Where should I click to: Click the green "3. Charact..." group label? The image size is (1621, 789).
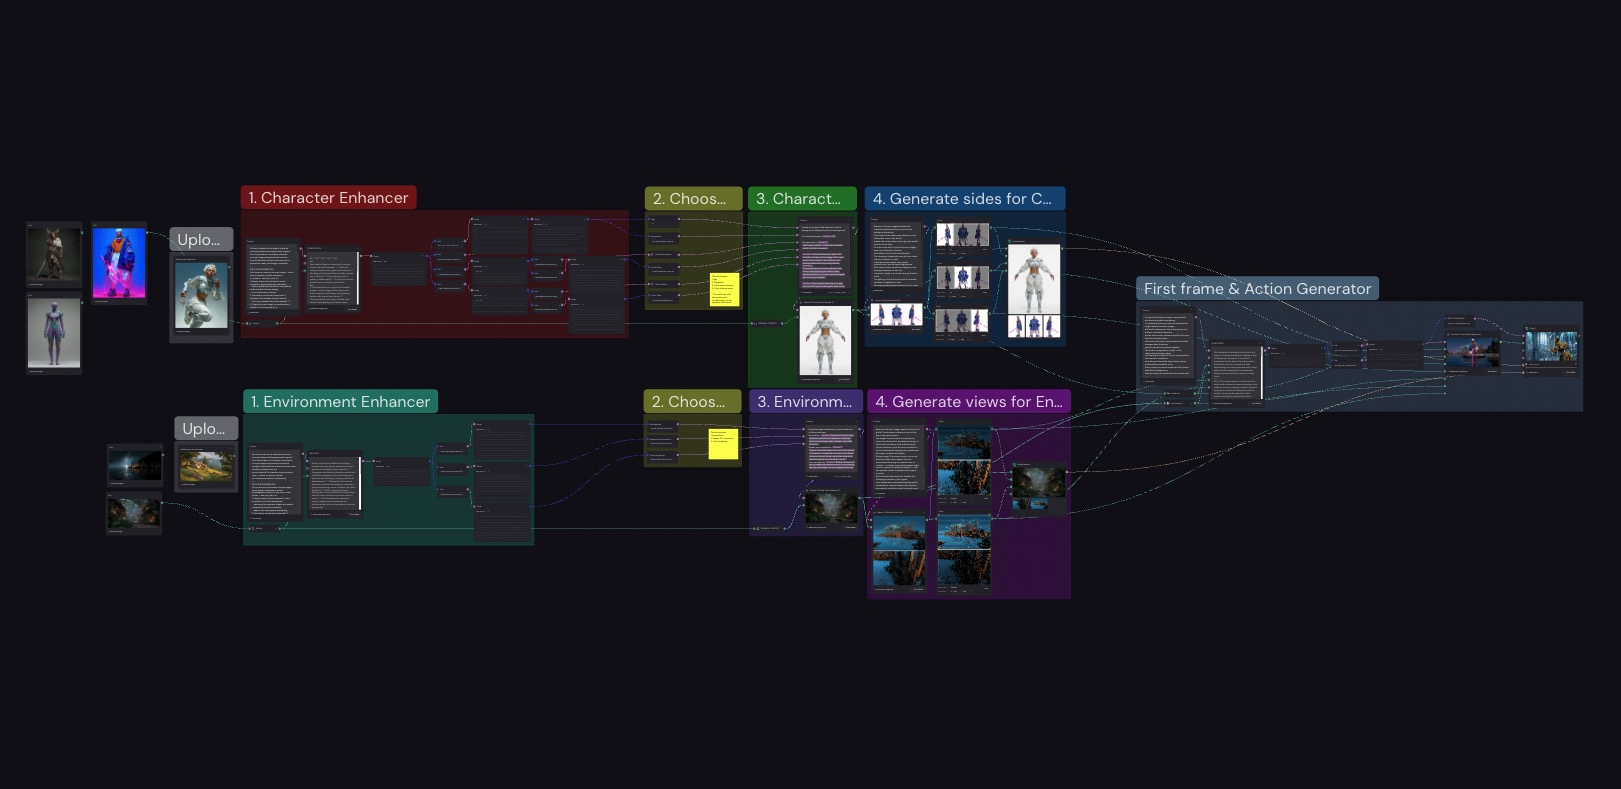point(801,199)
